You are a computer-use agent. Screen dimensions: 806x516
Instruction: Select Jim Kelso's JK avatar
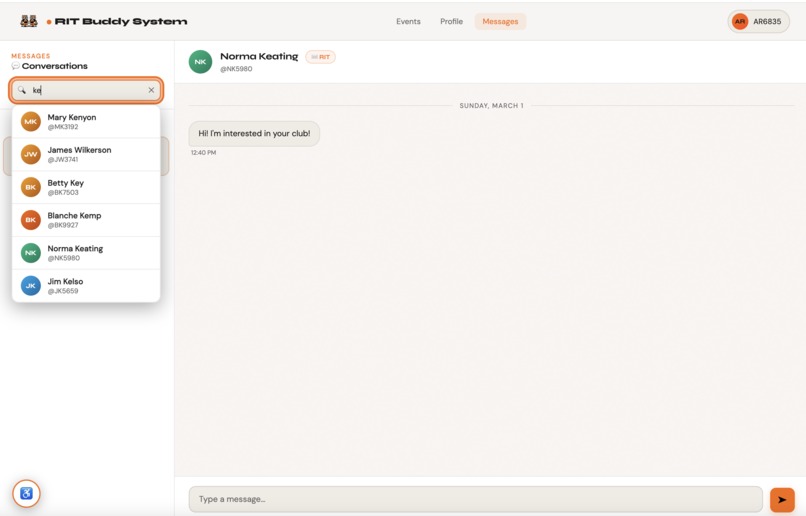pos(31,286)
